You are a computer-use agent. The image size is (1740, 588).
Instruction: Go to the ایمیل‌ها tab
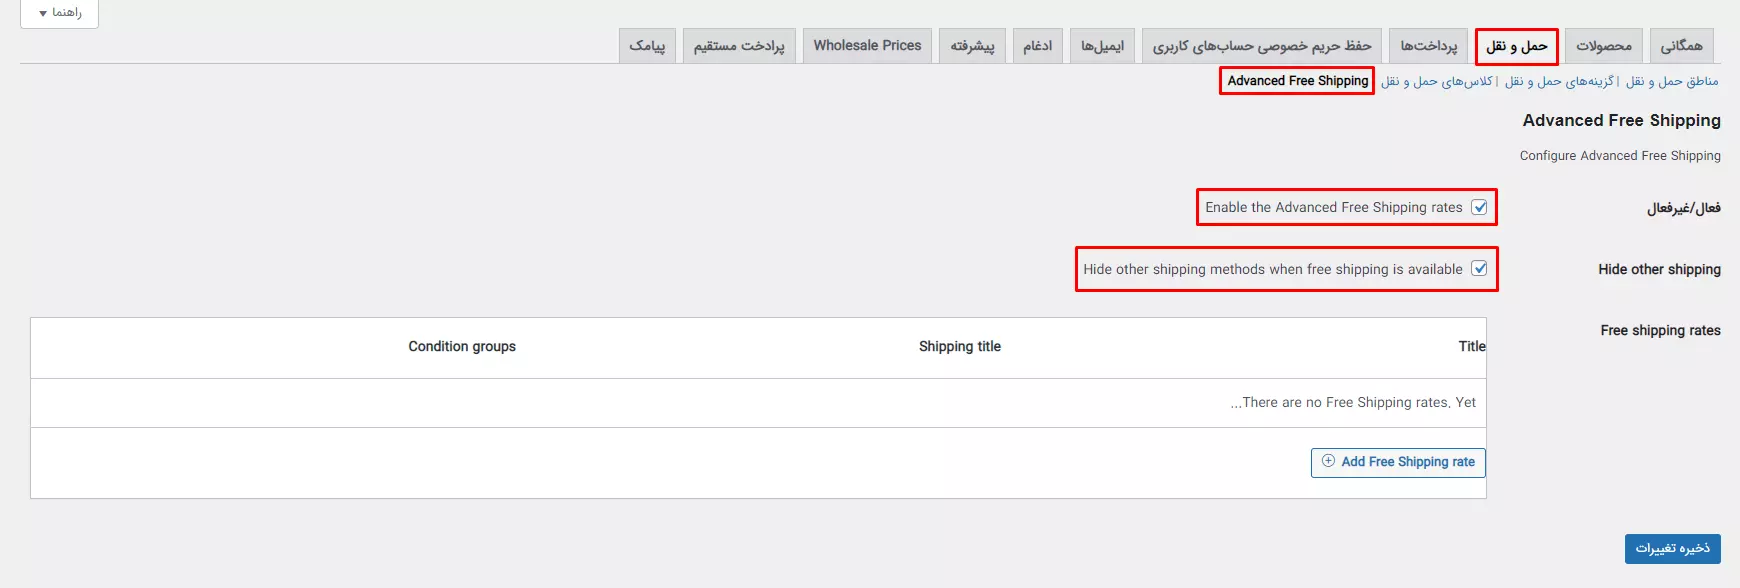(1102, 46)
